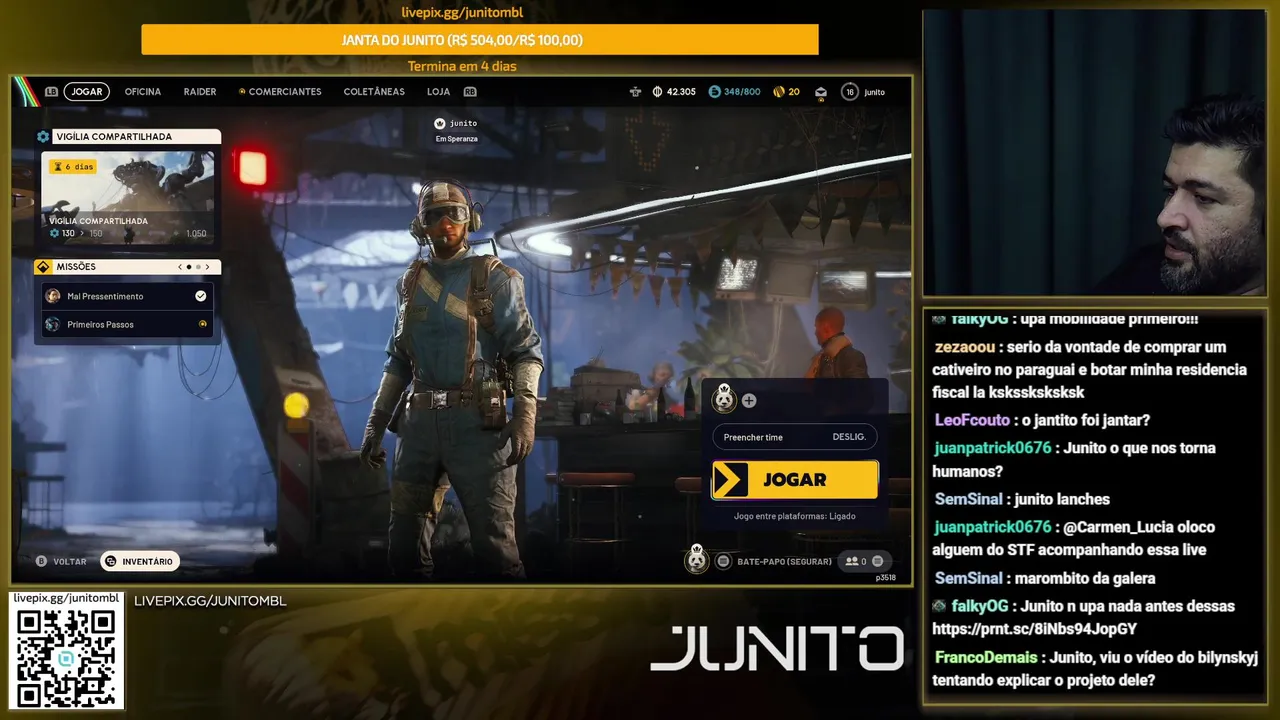Click the 6 dias timer badge

tap(73, 167)
